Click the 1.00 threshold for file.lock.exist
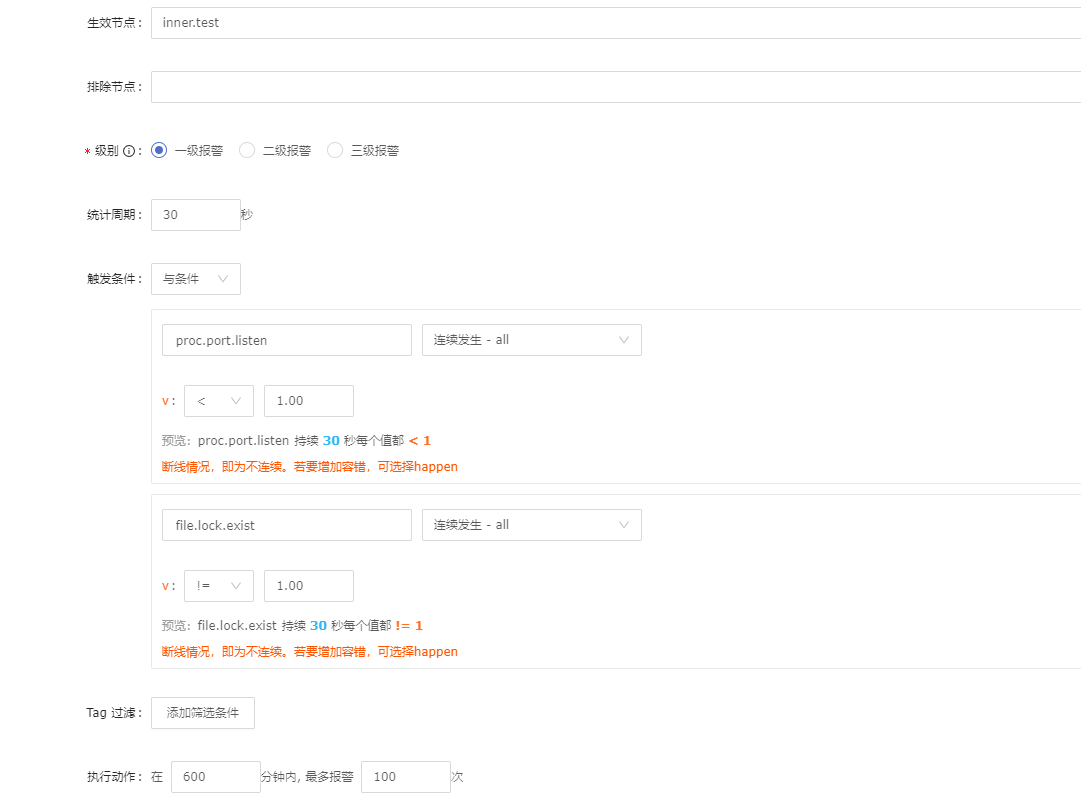Viewport: 1081px width, 808px height. 309,586
